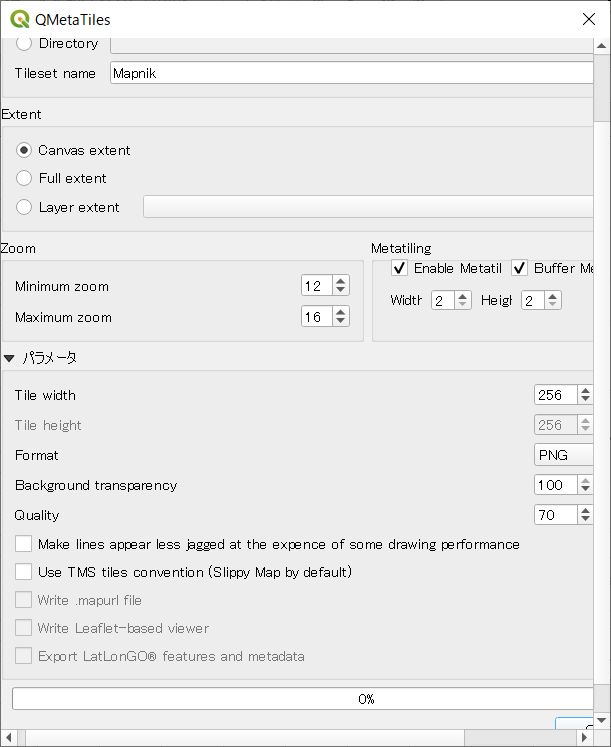Screen dimensions: 611x747
Task: Increase the Minimum zoom value
Action: 341,281
